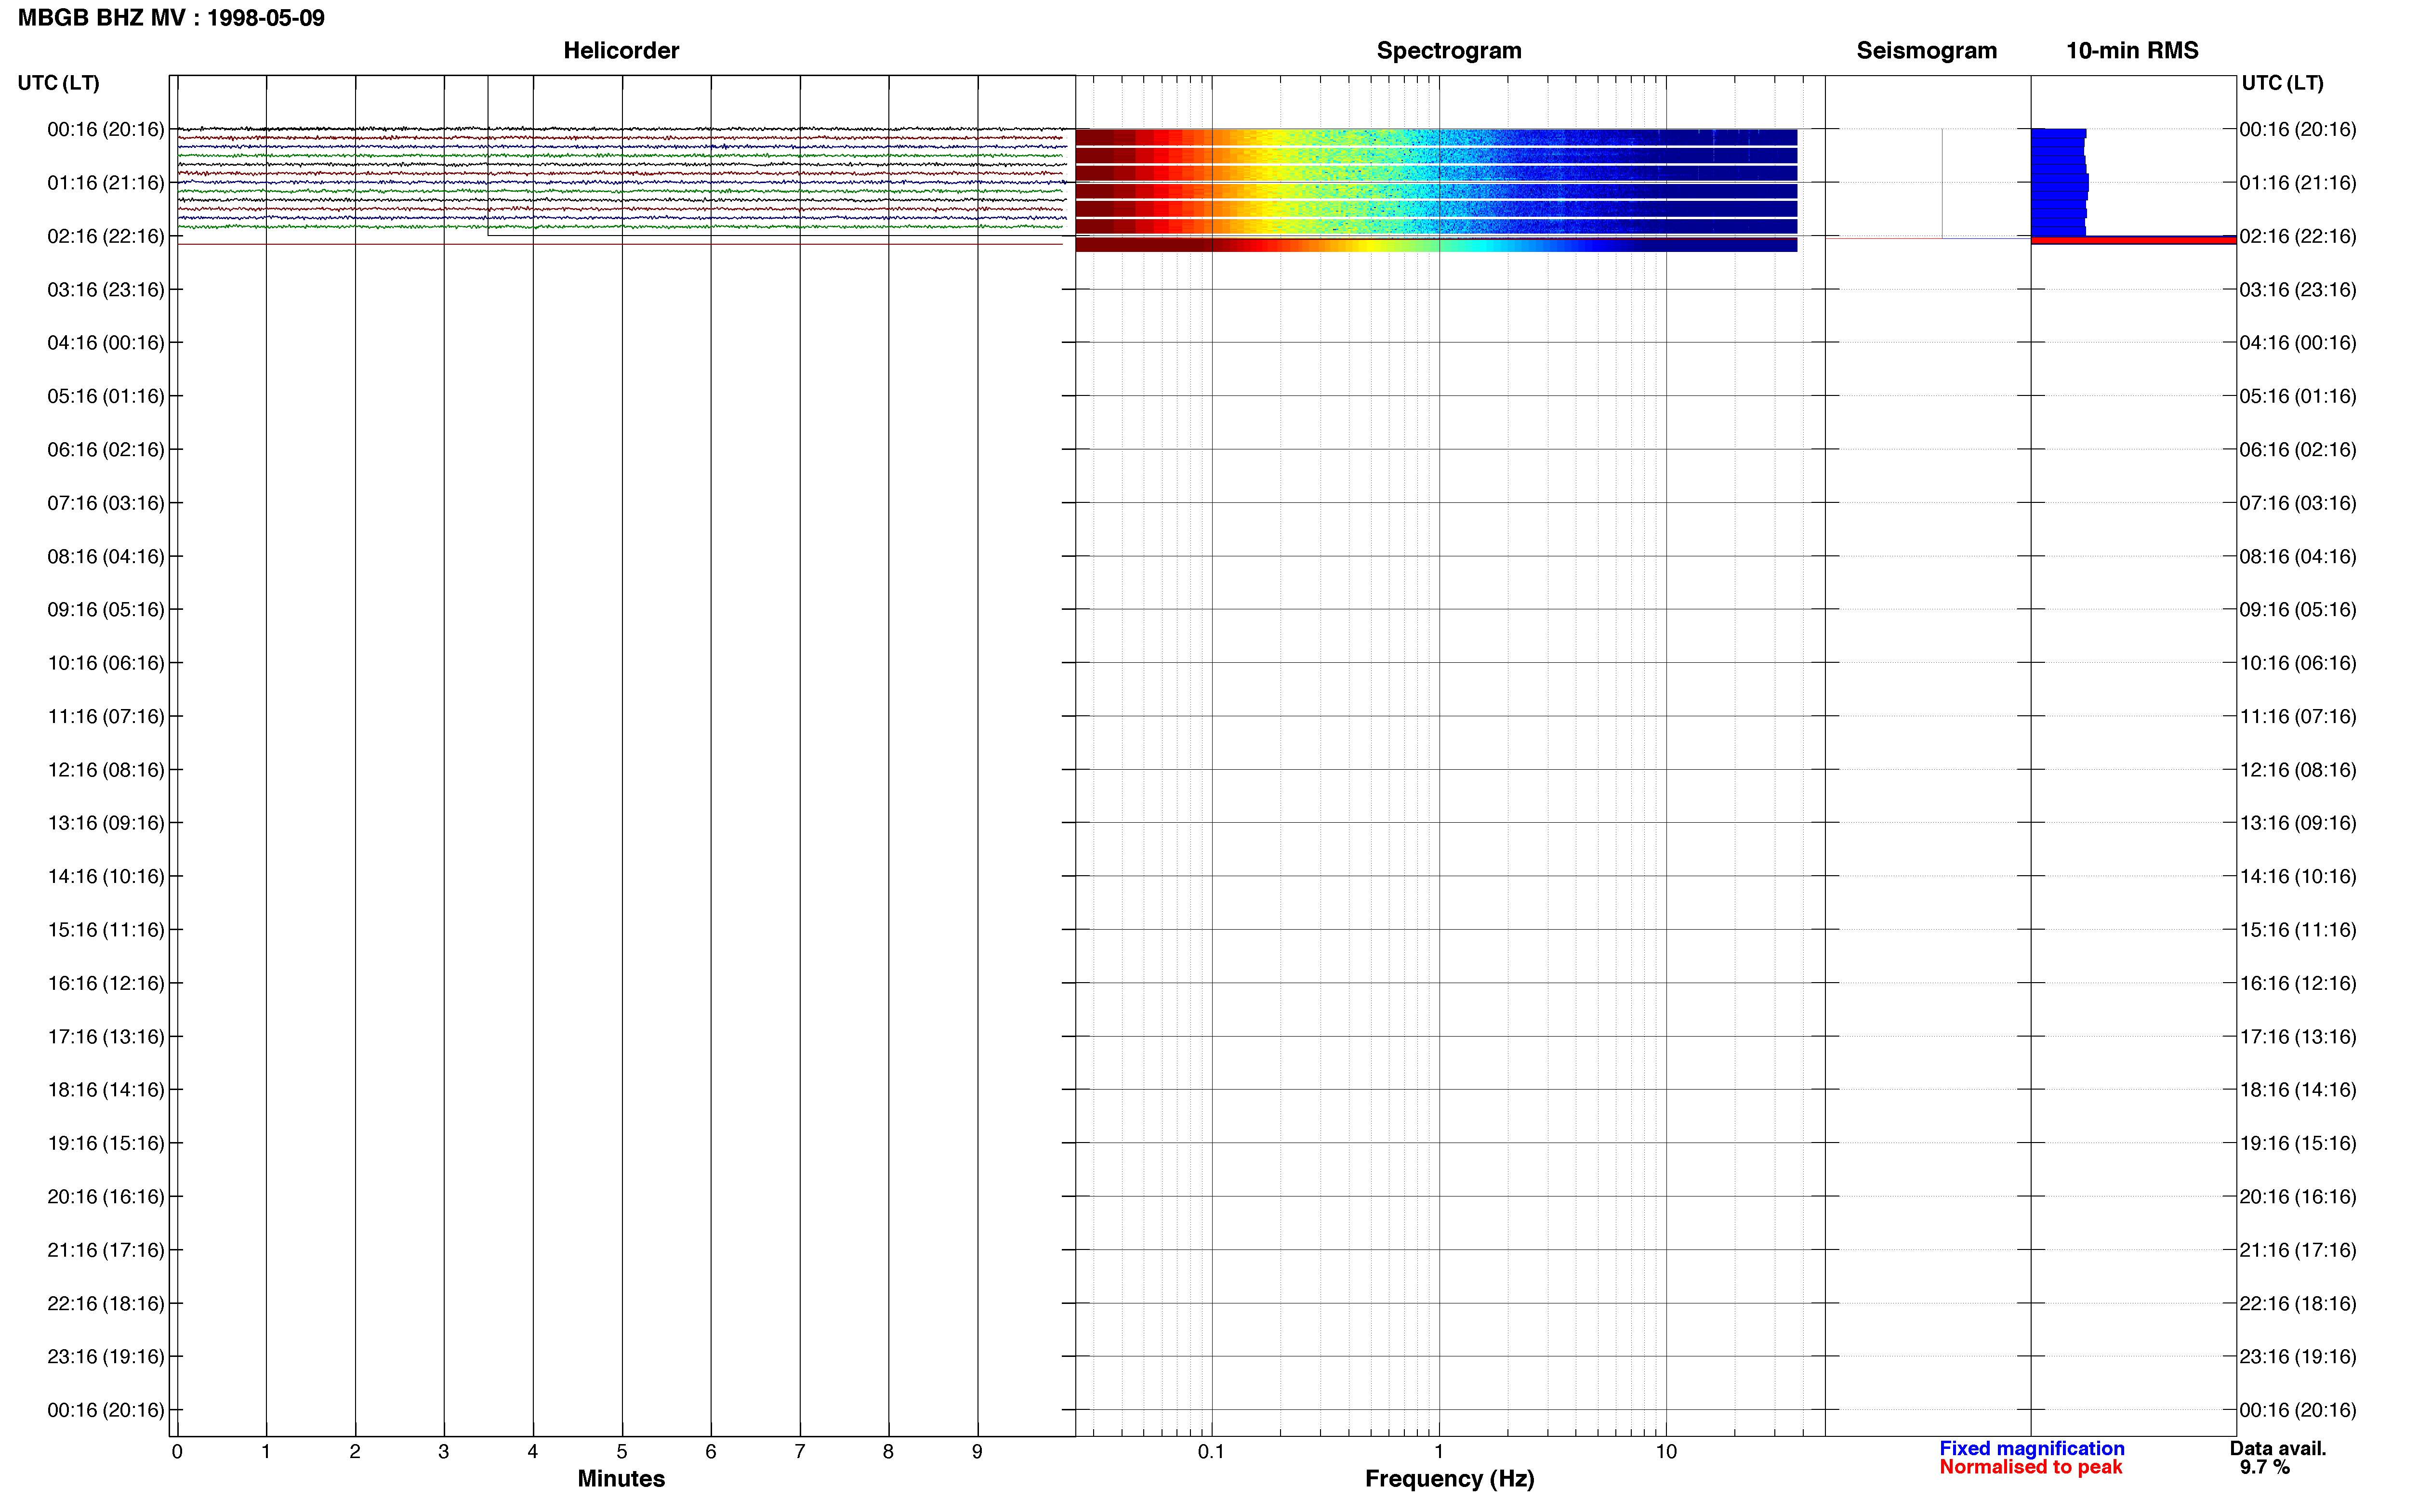This screenshot has height=1512, width=2418.
Task: Click the 10 tick on Frequency axis
Action: pyautogui.click(x=1666, y=1452)
